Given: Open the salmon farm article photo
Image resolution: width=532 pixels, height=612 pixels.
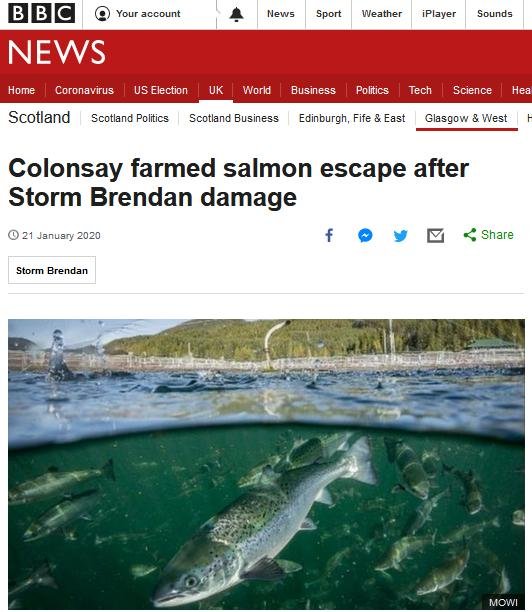Looking at the screenshot, I should [266, 464].
